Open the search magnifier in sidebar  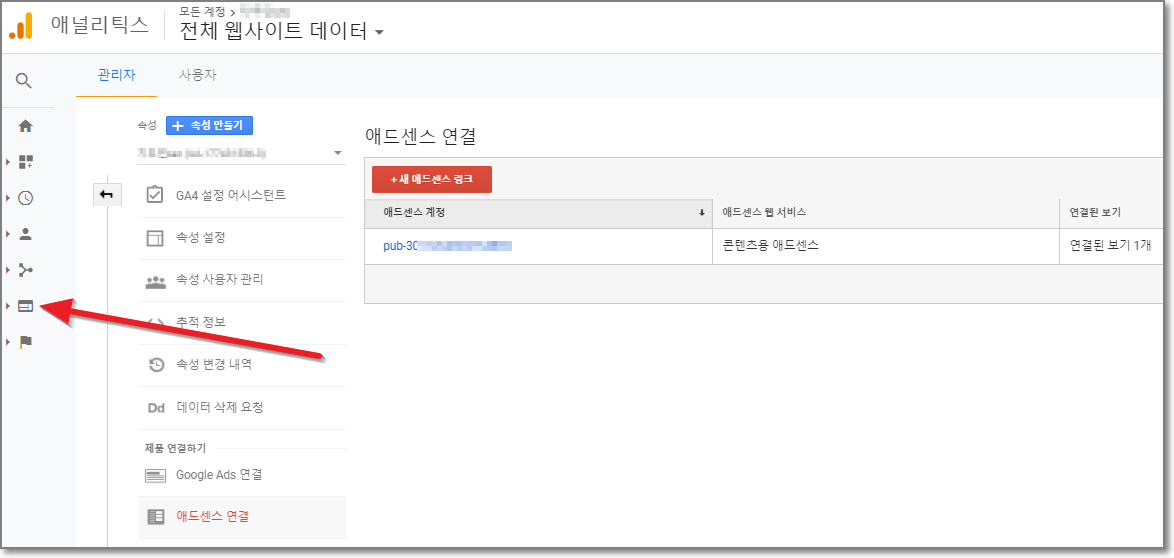coord(25,81)
